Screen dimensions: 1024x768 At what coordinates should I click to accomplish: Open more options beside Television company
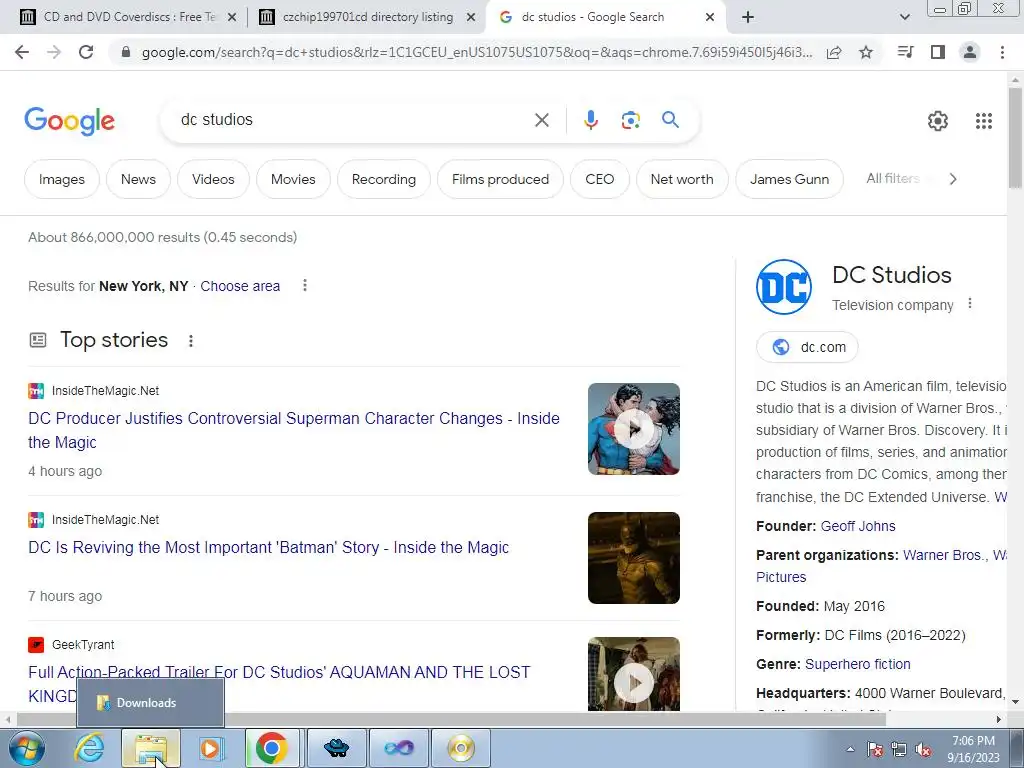click(970, 304)
